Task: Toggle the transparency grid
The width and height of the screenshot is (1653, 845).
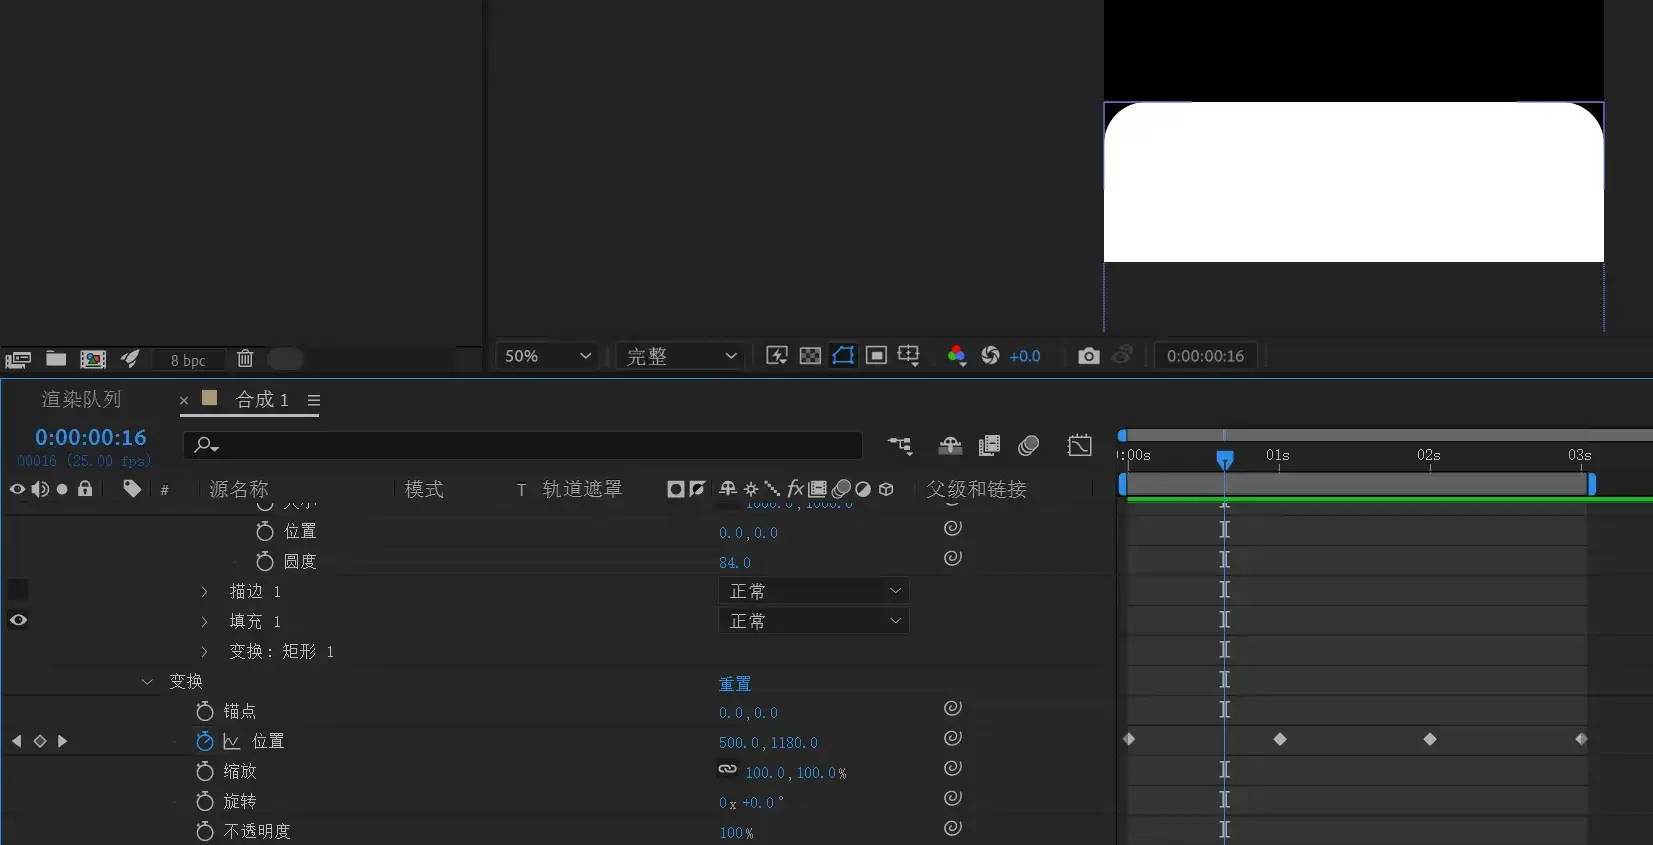Action: [x=810, y=356]
